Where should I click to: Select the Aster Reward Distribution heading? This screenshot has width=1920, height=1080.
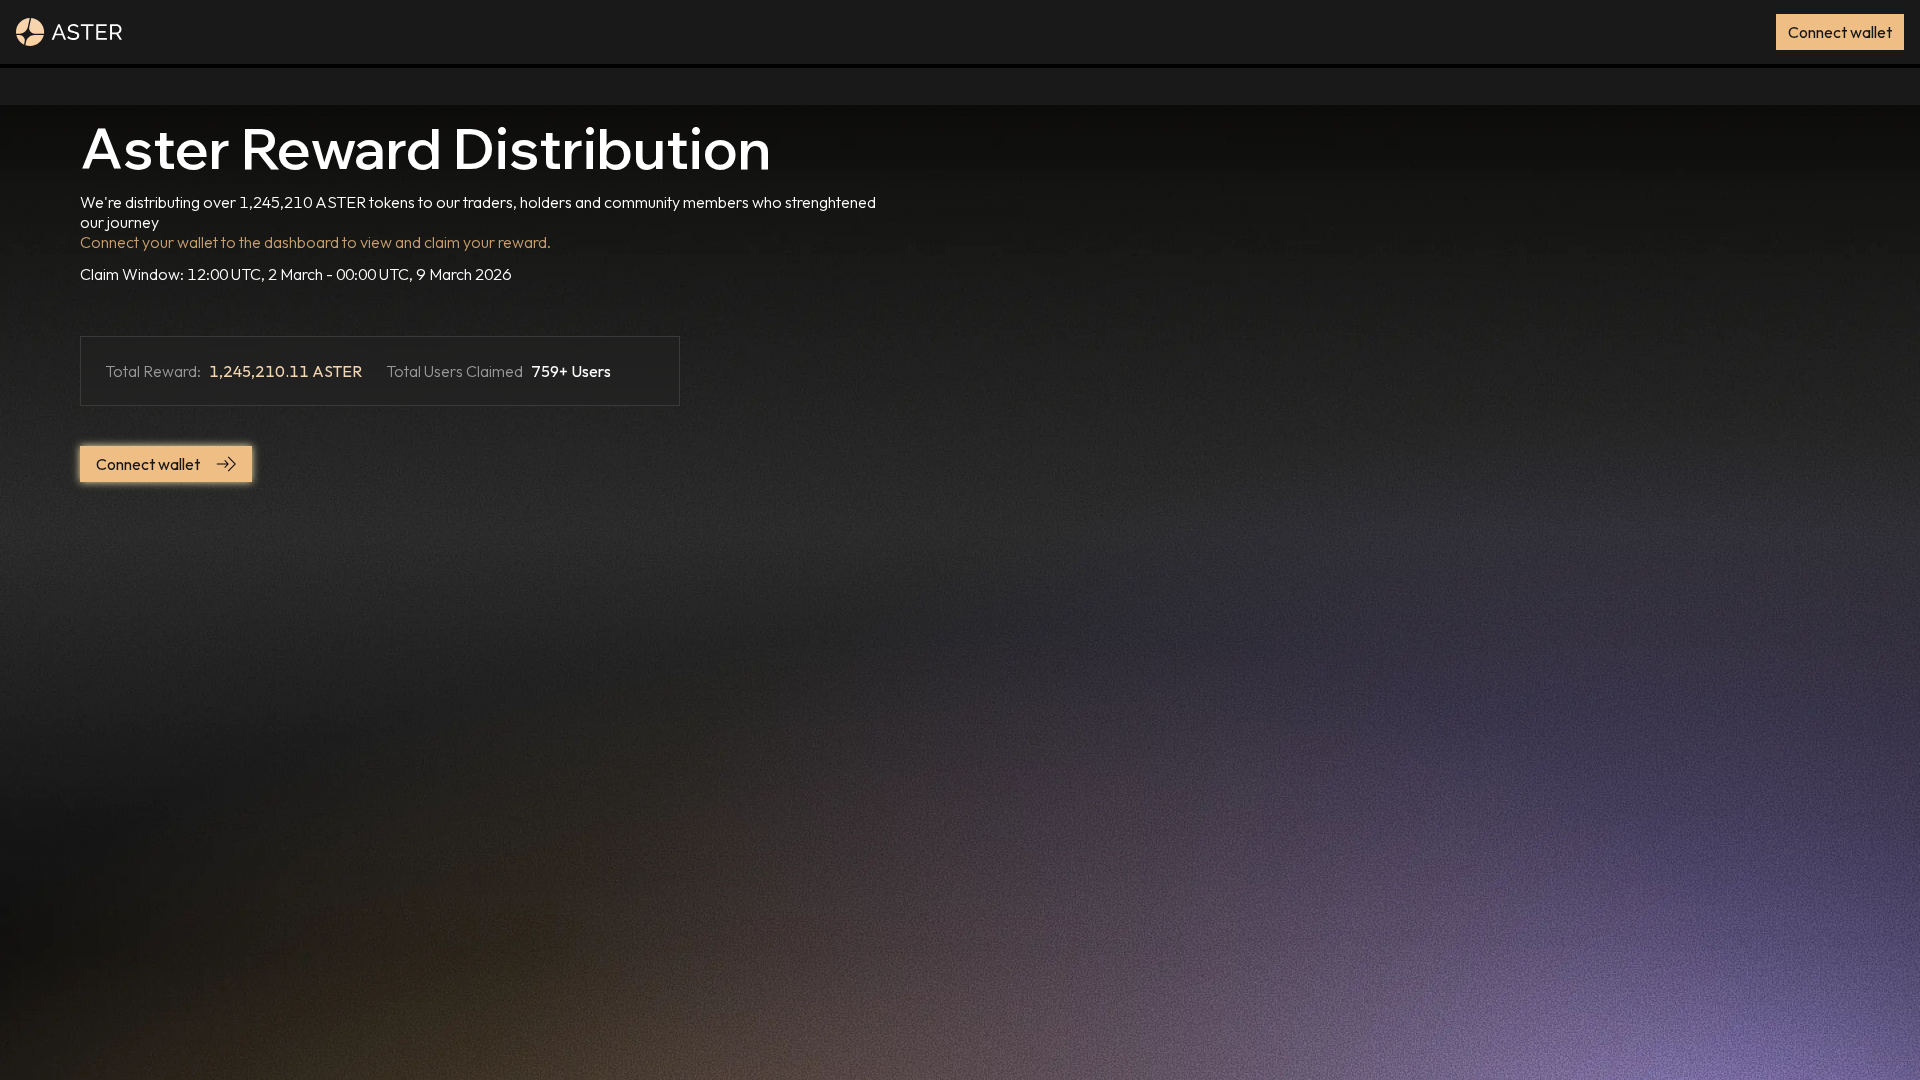click(x=425, y=150)
